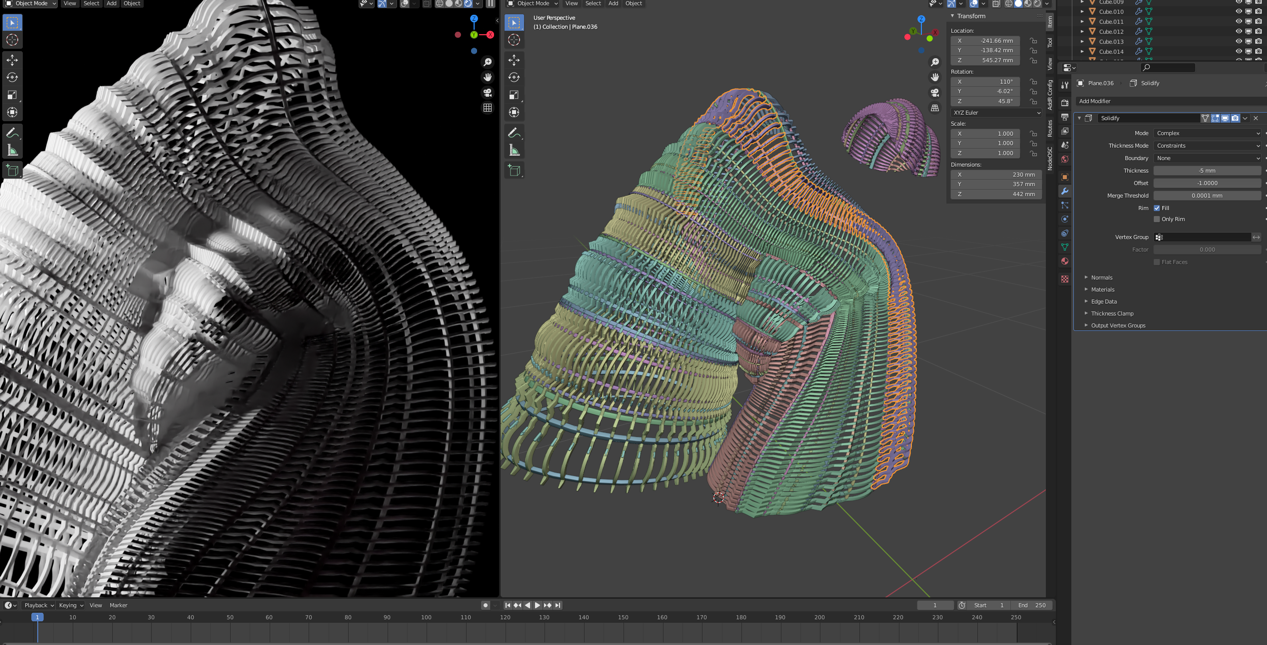
Task: Select the Measure tool in left viewport toolbar
Action: coord(12,150)
